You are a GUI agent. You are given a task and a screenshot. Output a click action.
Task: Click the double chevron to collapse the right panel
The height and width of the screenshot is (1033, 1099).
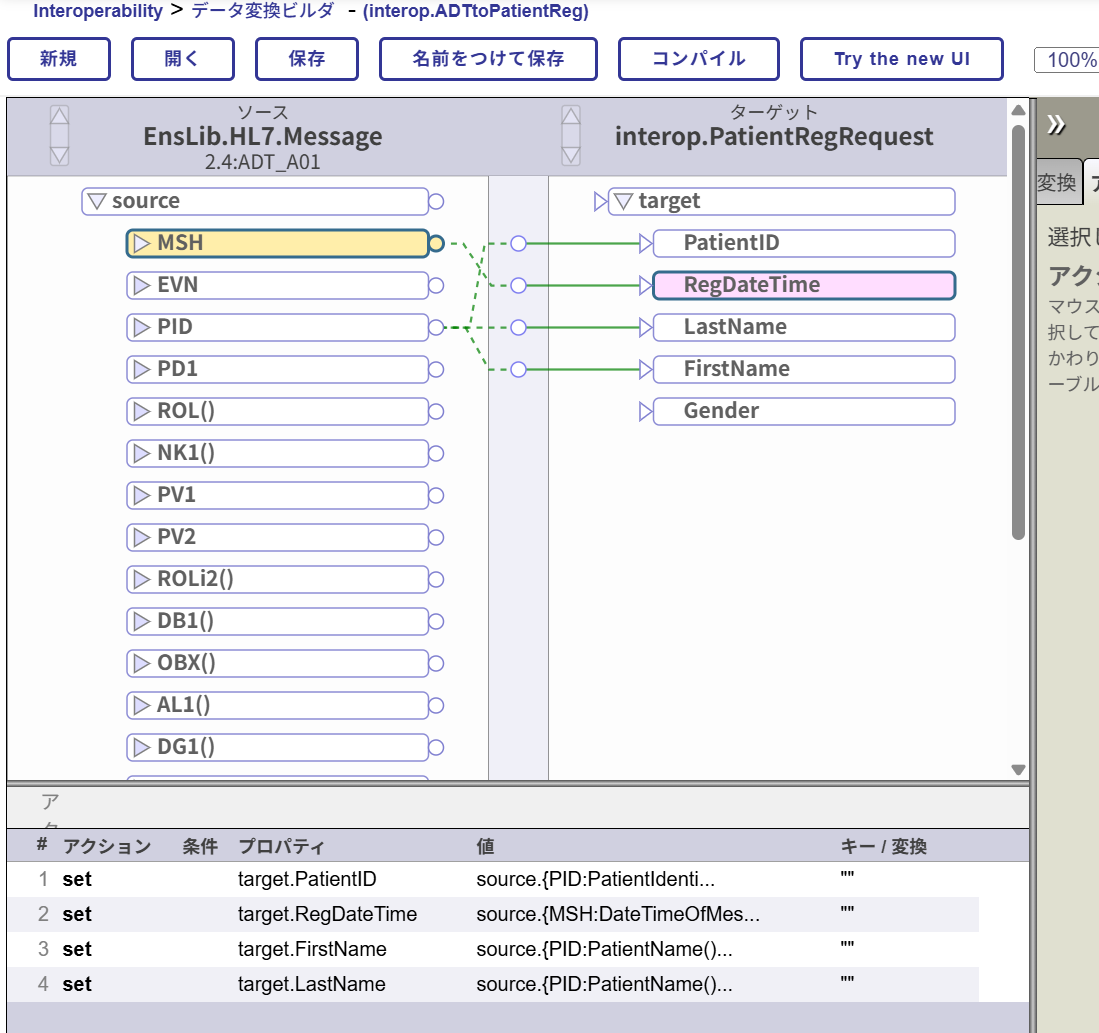(x=1056, y=125)
